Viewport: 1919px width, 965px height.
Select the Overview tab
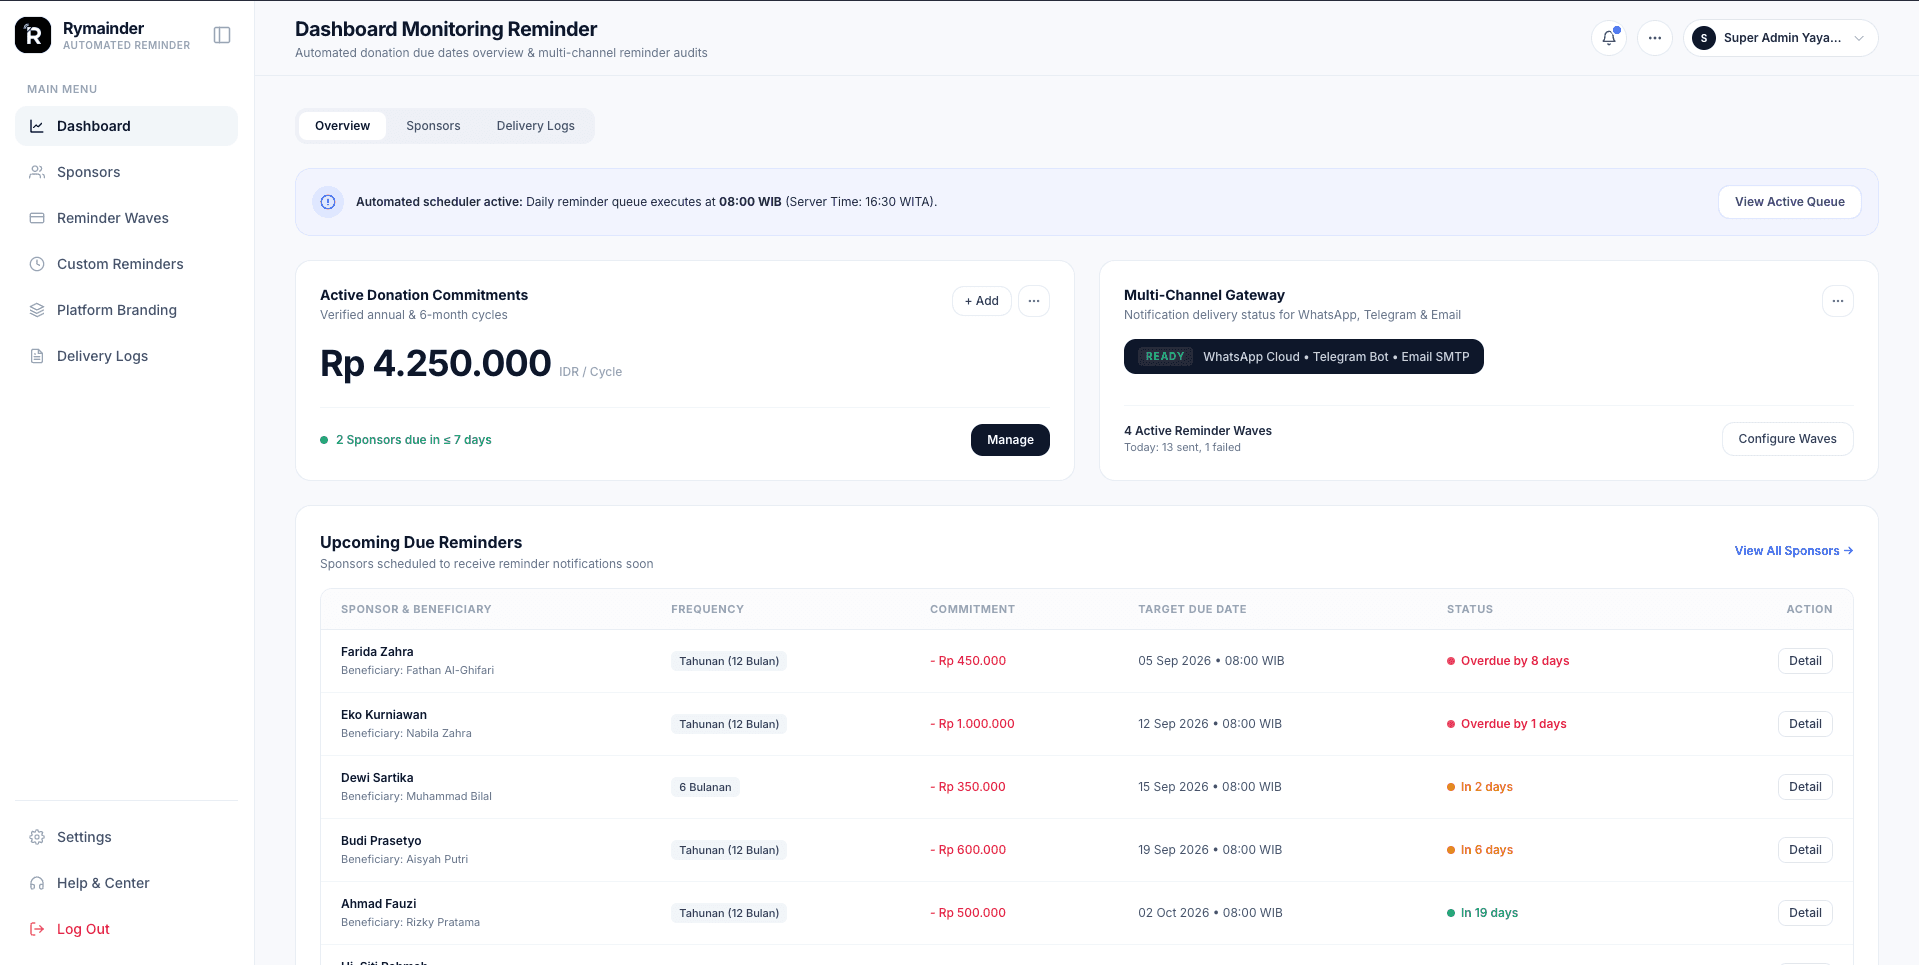342,126
